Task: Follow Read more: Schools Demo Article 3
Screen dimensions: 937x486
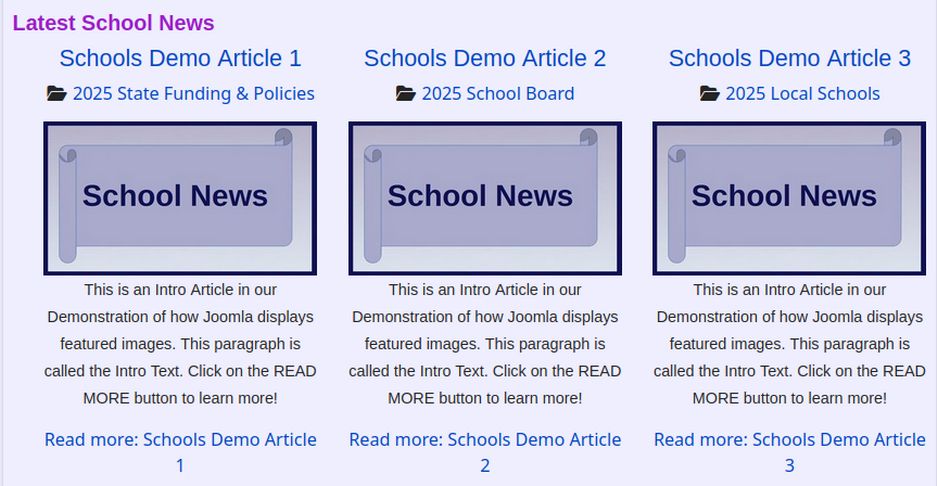Action: pyautogui.click(x=789, y=440)
